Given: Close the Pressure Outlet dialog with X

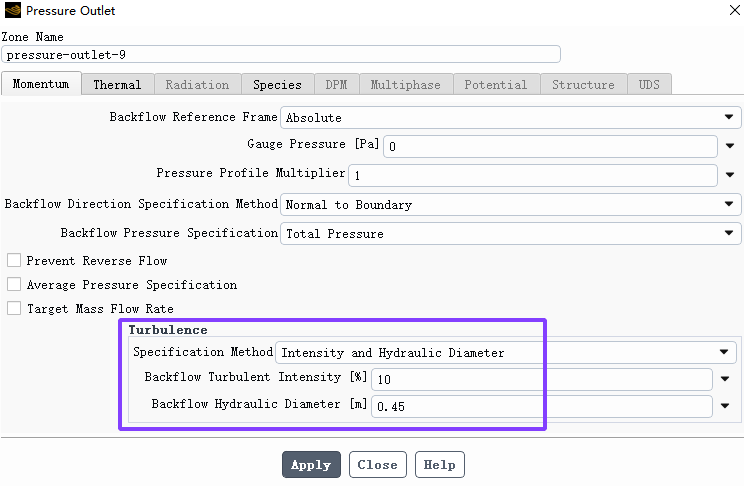Looking at the screenshot, I should coord(735,10).
